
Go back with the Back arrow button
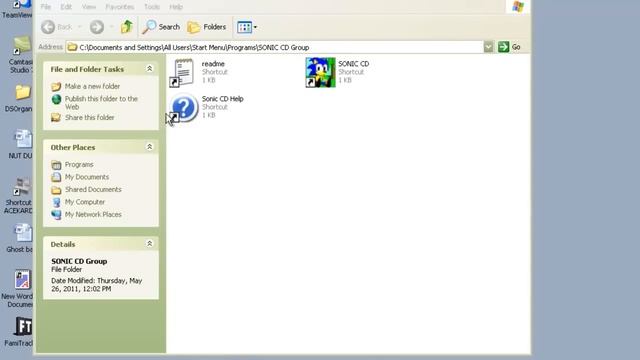pyautogui.click(x=57, y=27)
